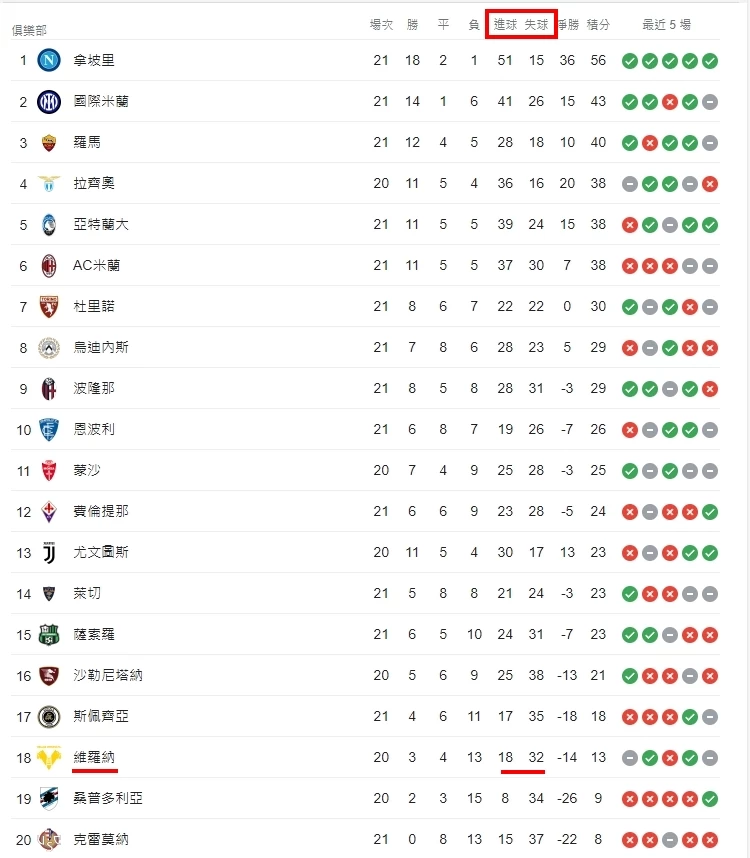Open the 克雷莫納 team row
The height and width of the screenshot is (858, 750).
point(365,839)
